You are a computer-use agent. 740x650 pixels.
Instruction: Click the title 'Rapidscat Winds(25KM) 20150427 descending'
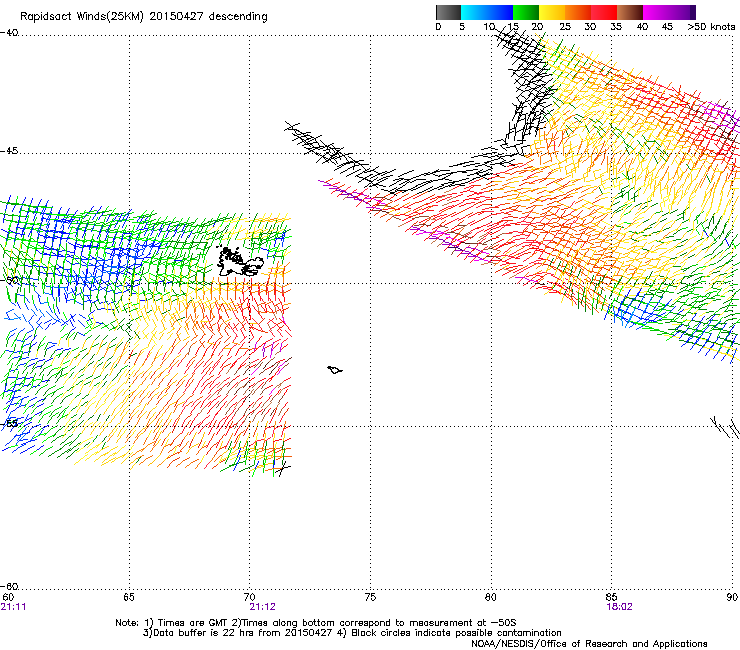[144, 17]
